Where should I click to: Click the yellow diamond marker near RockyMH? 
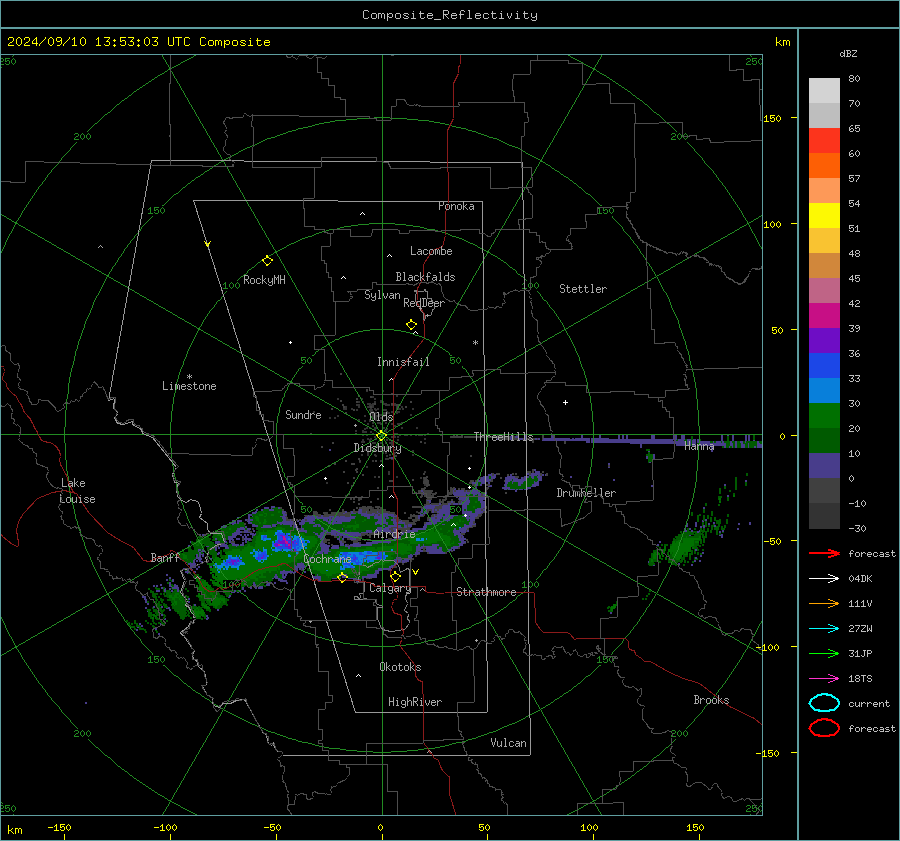pos(267,261)
